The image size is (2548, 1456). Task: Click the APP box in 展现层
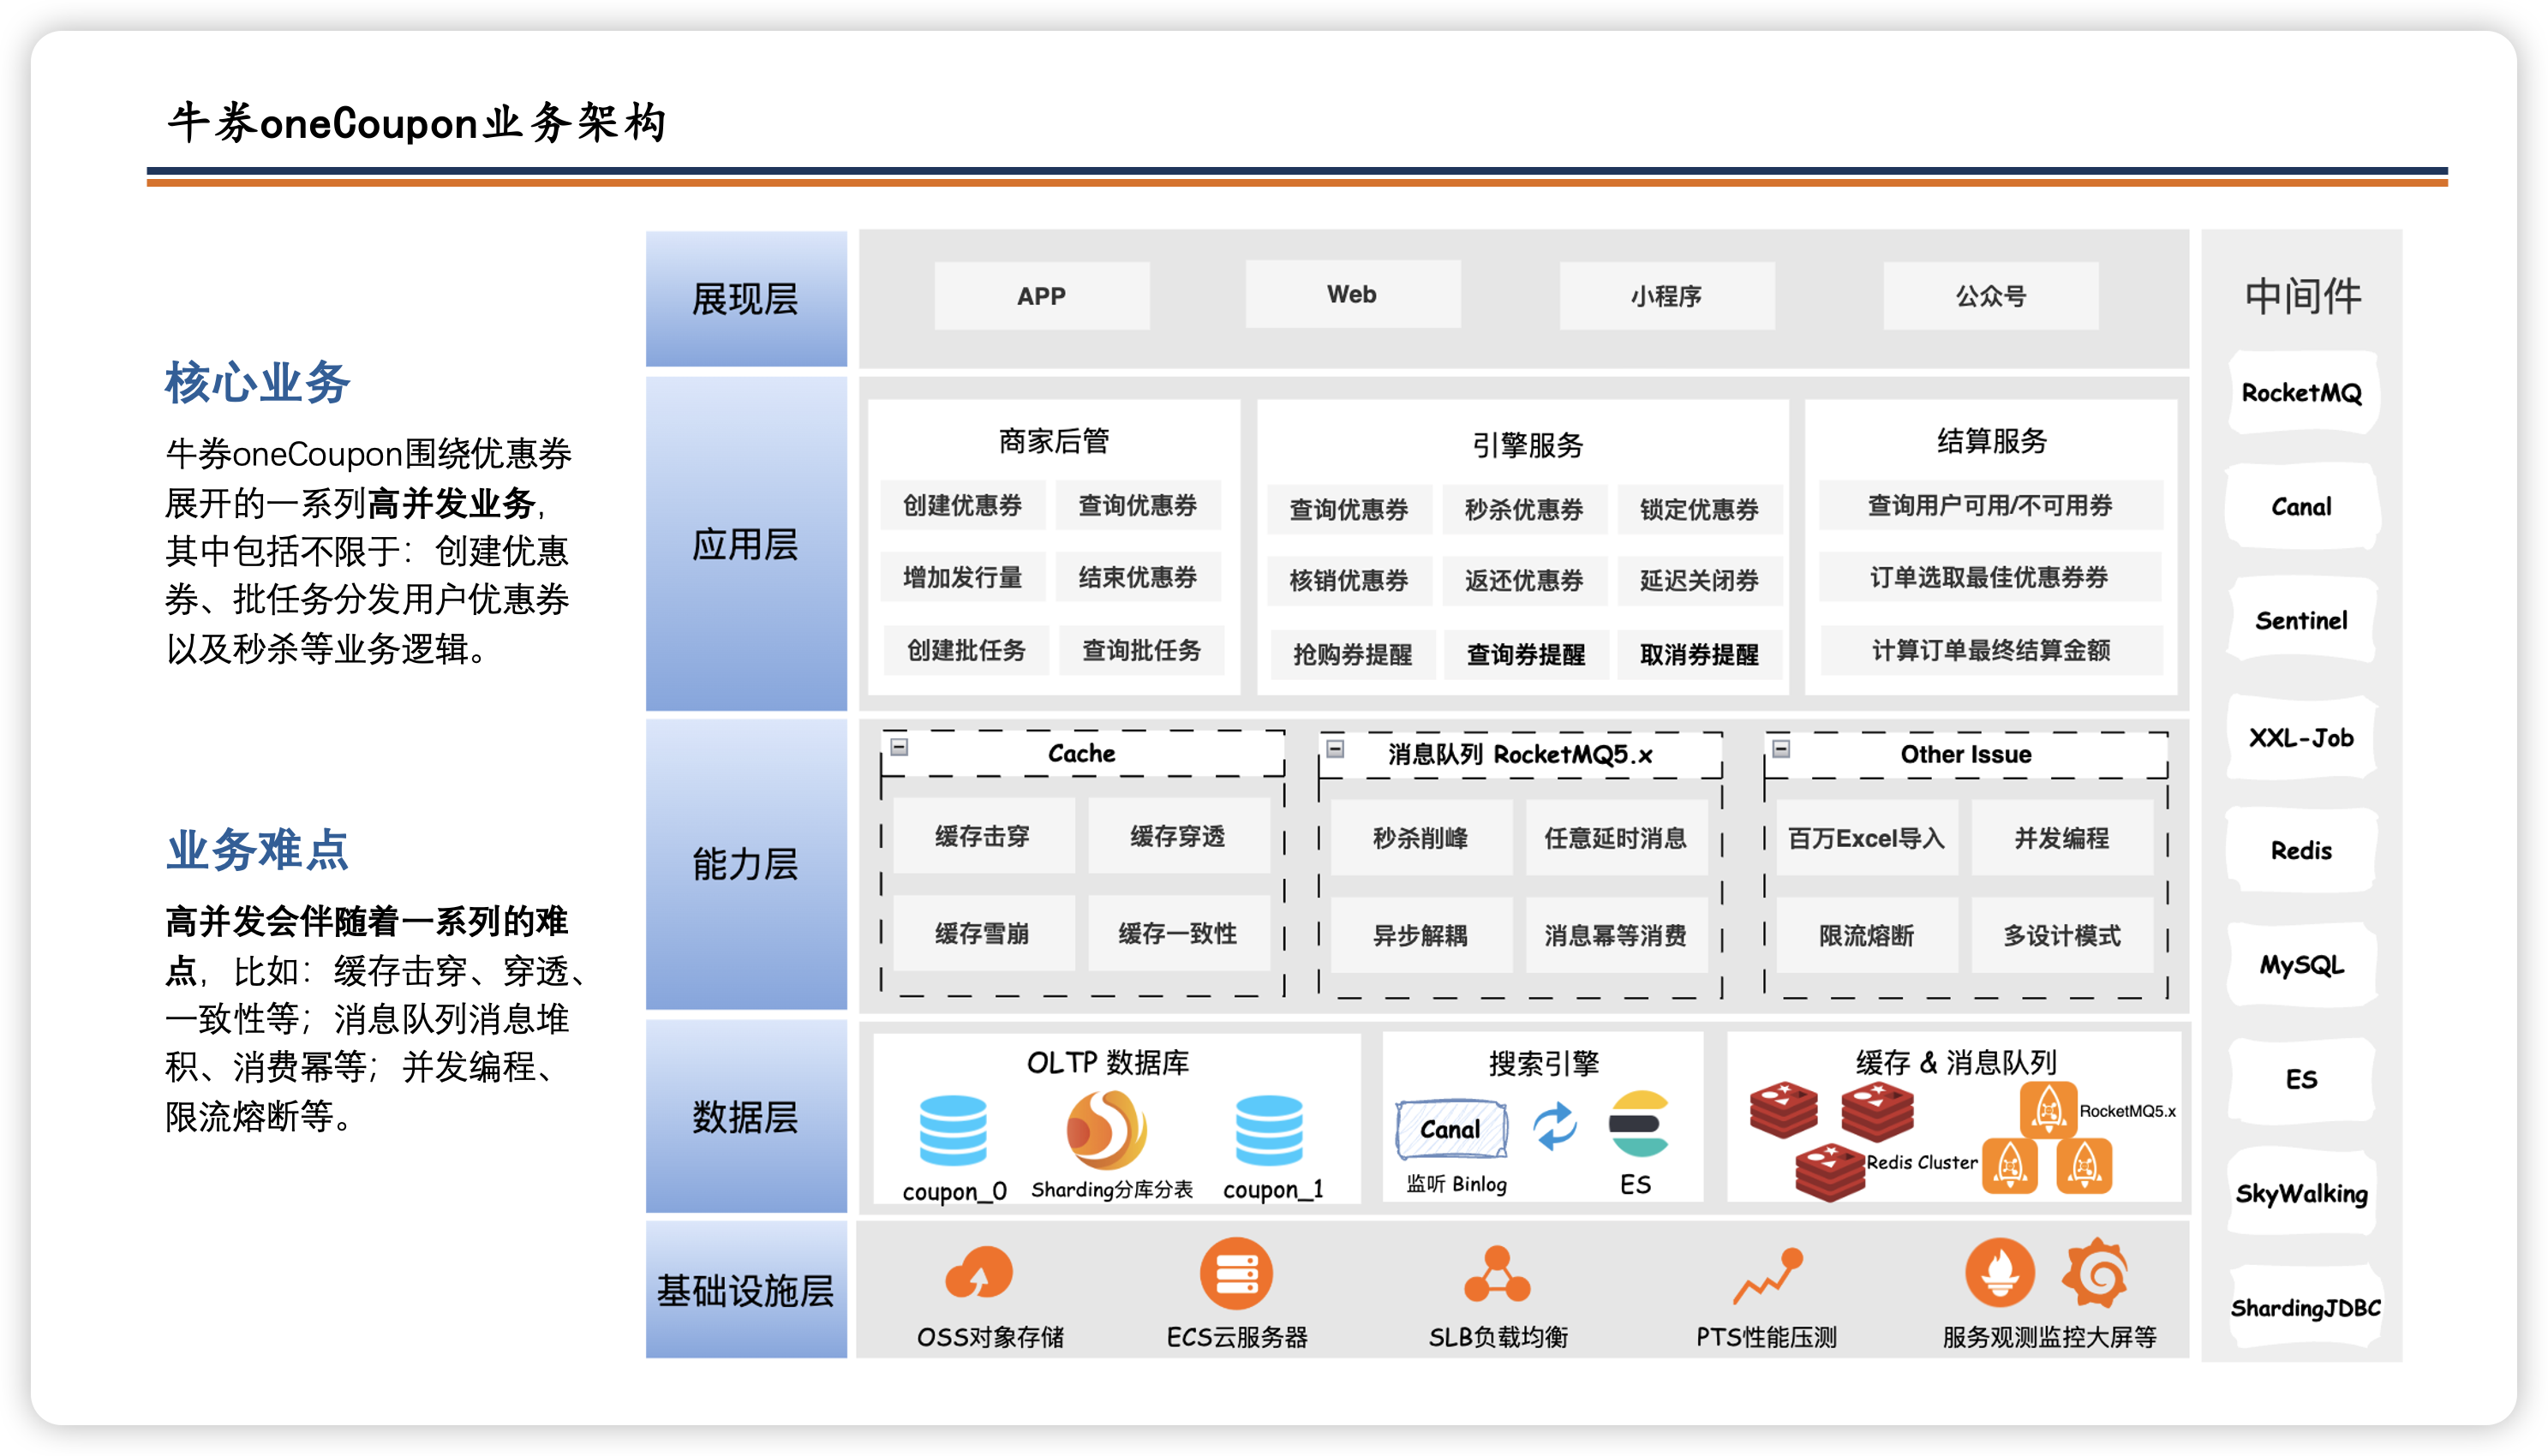pyautogui.click(x=1042, y=296)
